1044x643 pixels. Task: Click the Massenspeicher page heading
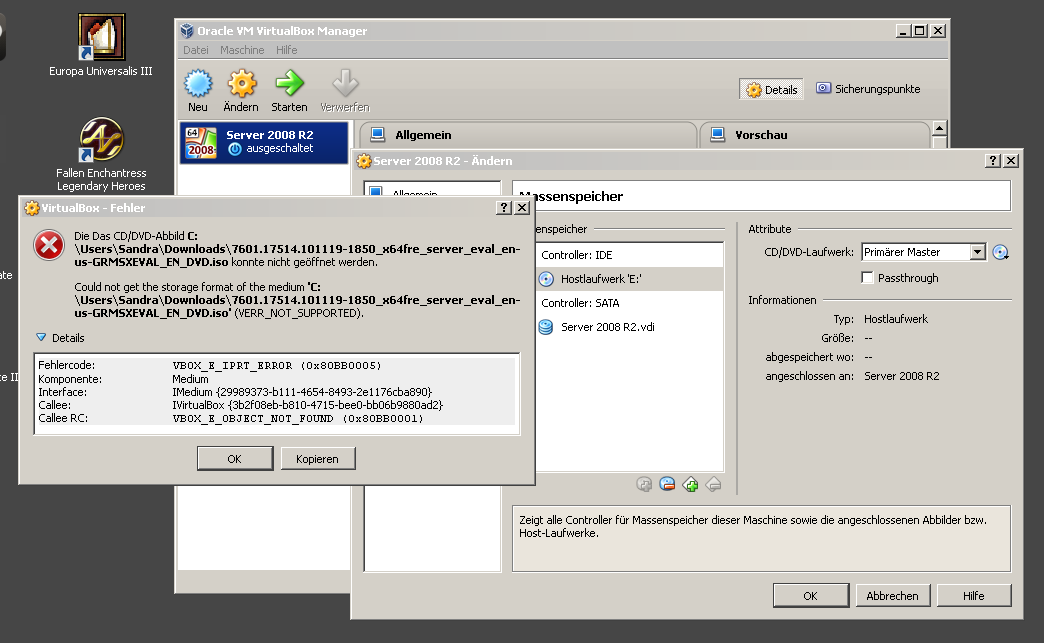(571, 196)
